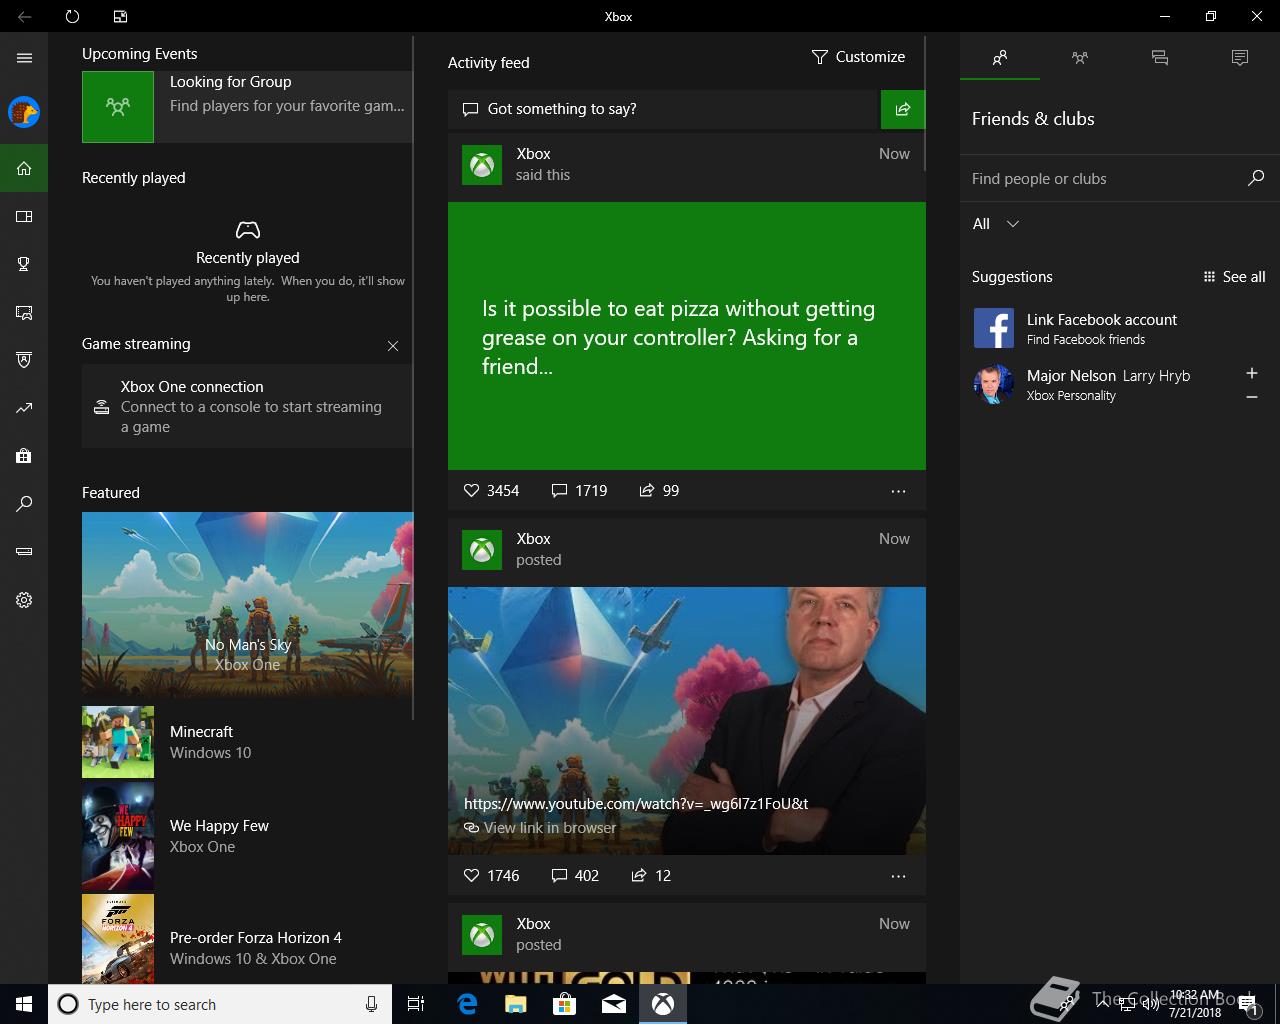The image size is (1280, 1024).
Task: Open Search magnifier in sidebar
Action: (x=24, y=504)
